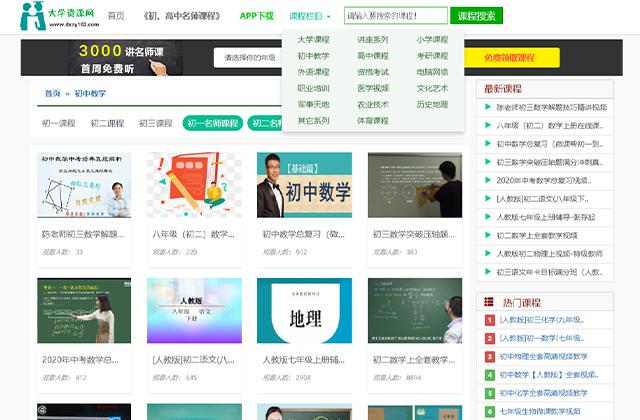Open the 地理 course thumbnail
The image size is (640, 420).
click(x=304, y=311)
